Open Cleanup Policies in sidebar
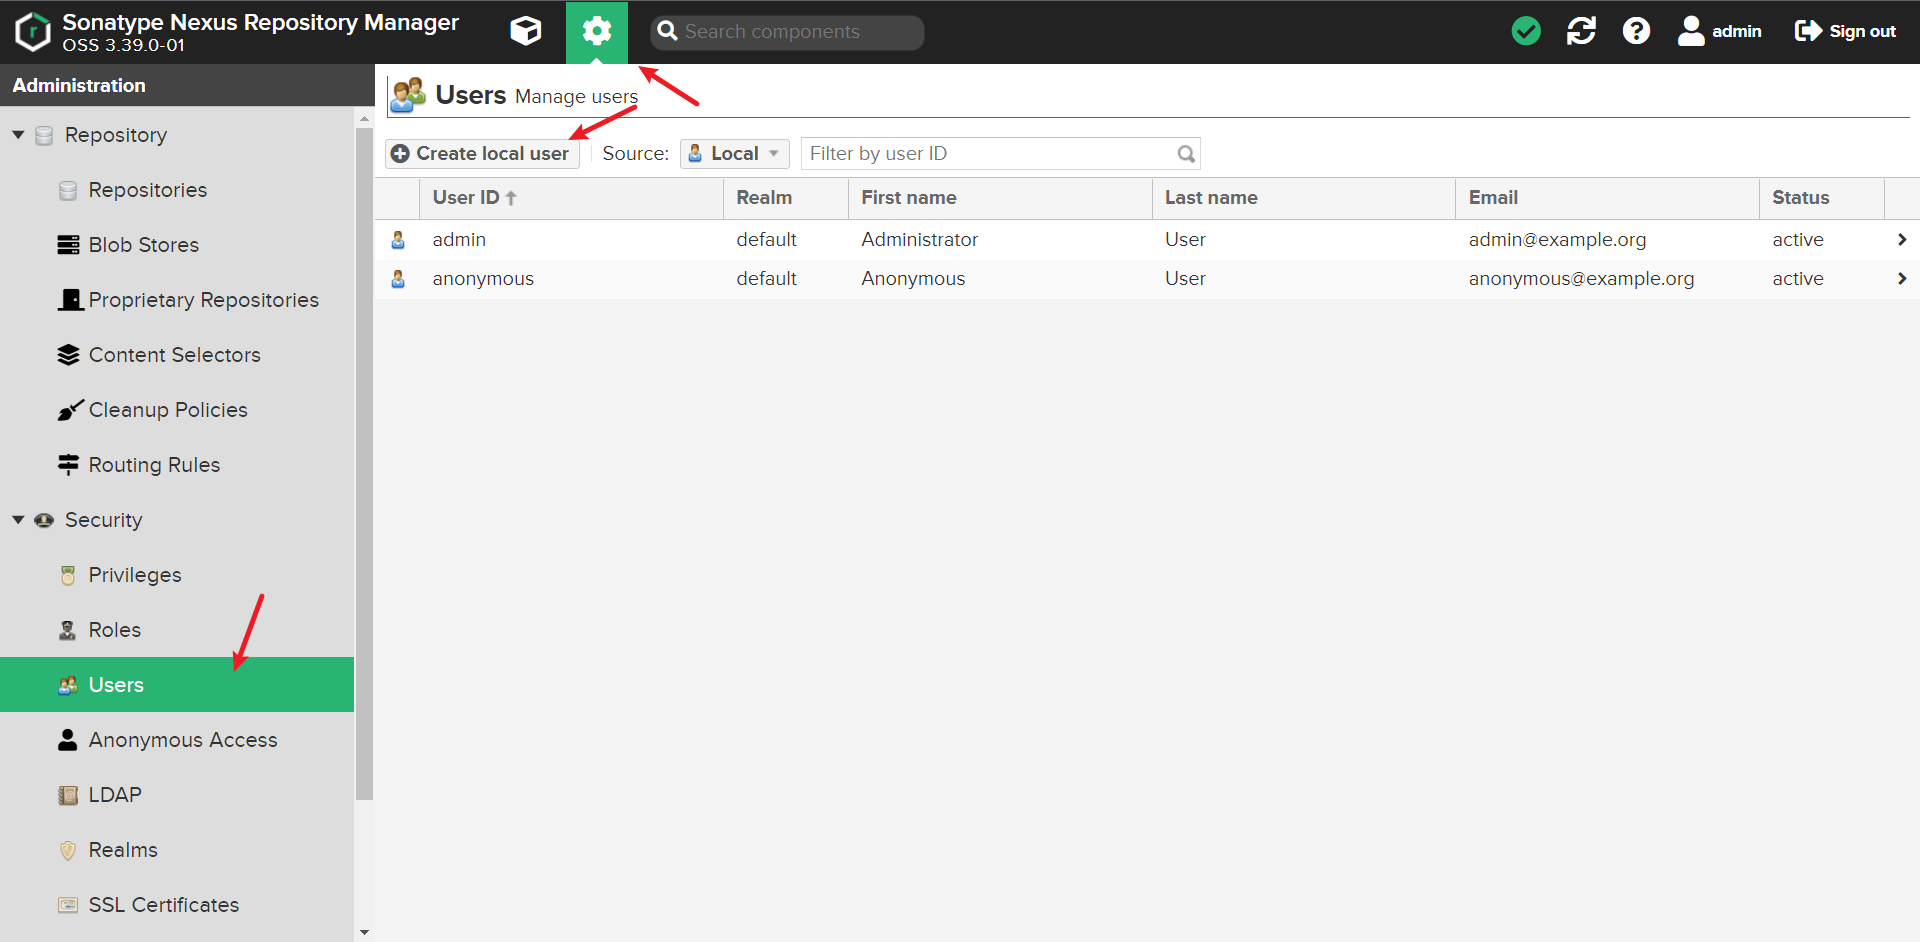1920x942 pixels. tap(168, 410)
